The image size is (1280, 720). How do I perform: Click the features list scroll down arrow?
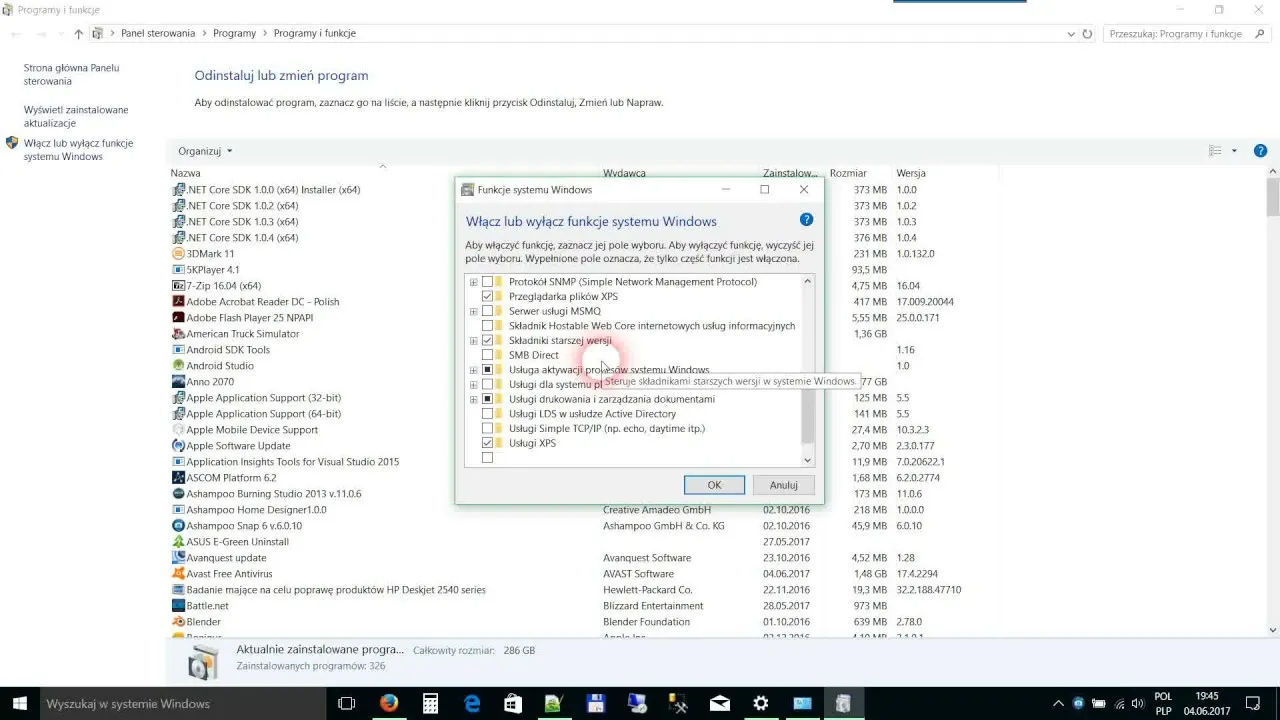click(808, 460)
